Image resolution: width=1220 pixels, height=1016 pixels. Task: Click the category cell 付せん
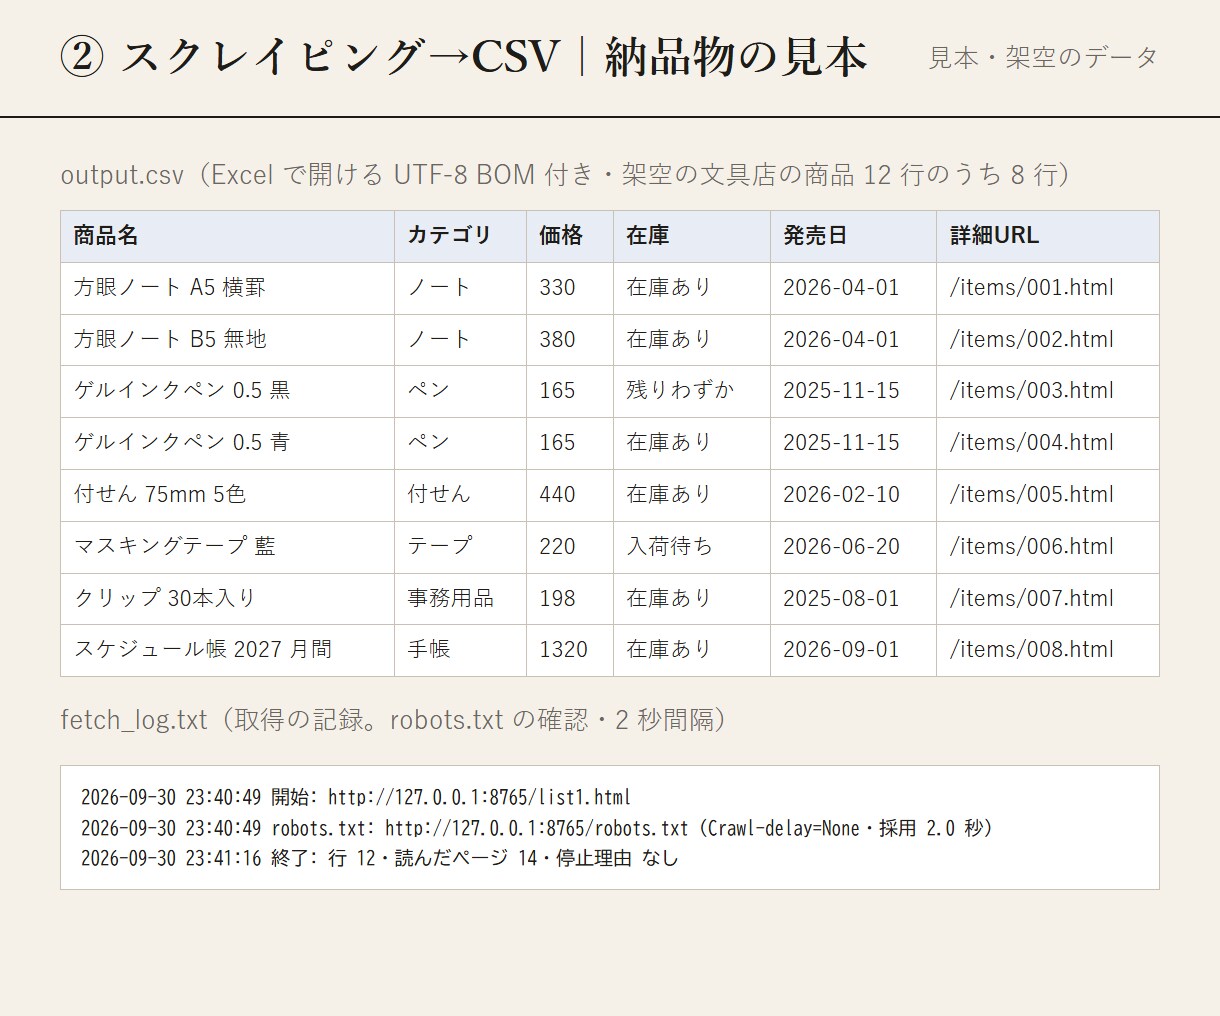tap(461, 495)
